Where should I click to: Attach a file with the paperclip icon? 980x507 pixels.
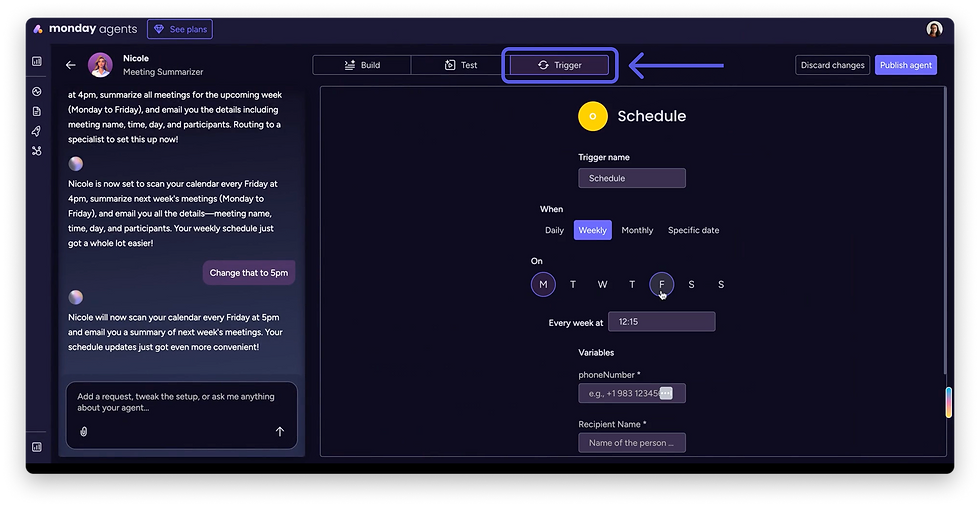click(x=84, y=431)
